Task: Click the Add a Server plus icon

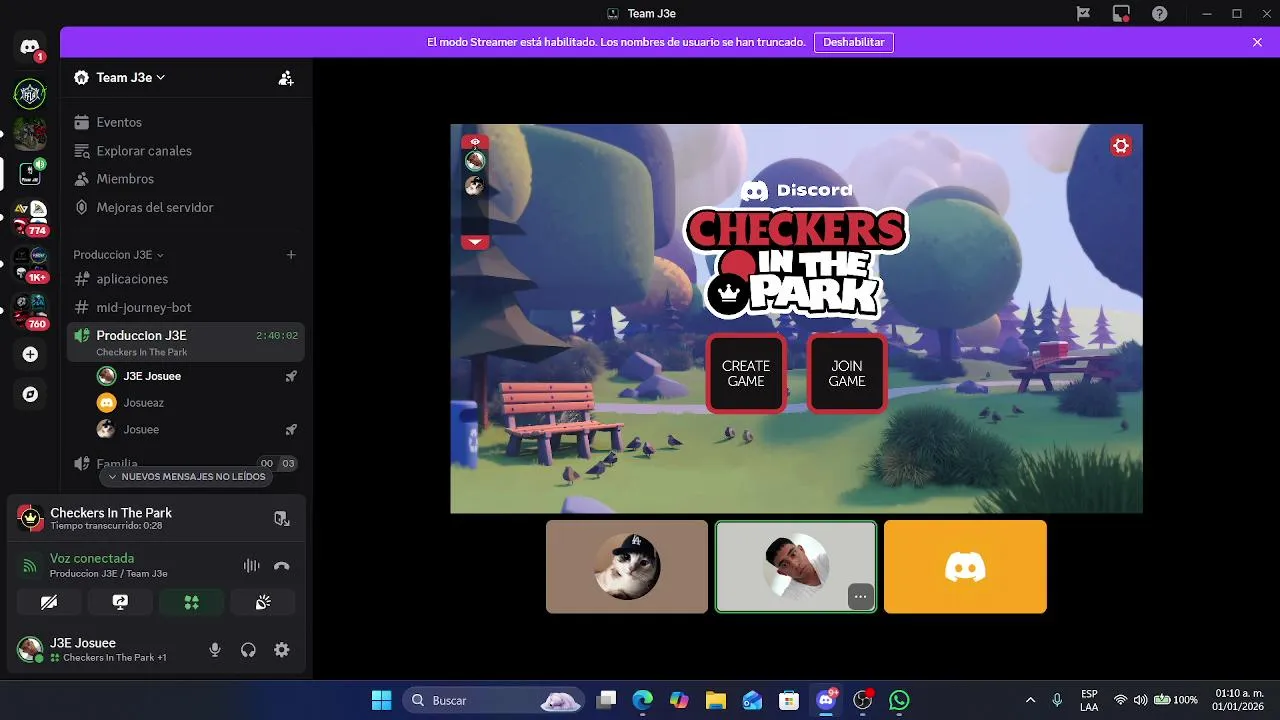Action: click(x=30, y=354)
